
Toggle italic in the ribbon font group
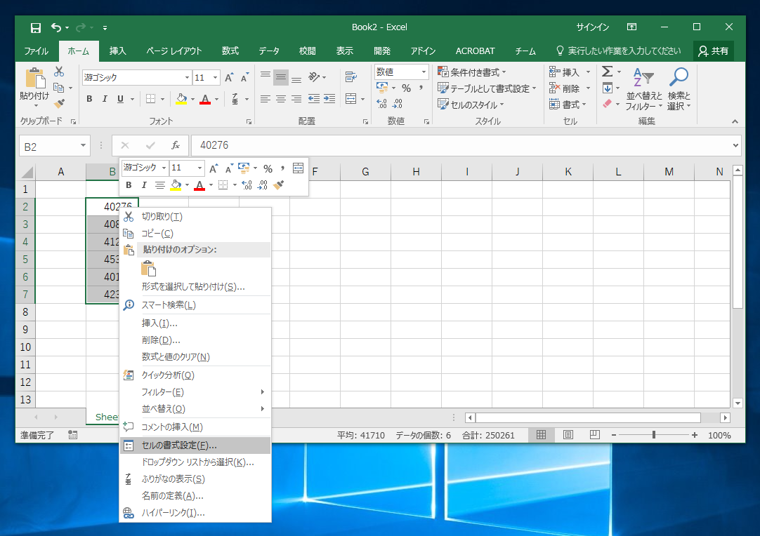(104, 99)
